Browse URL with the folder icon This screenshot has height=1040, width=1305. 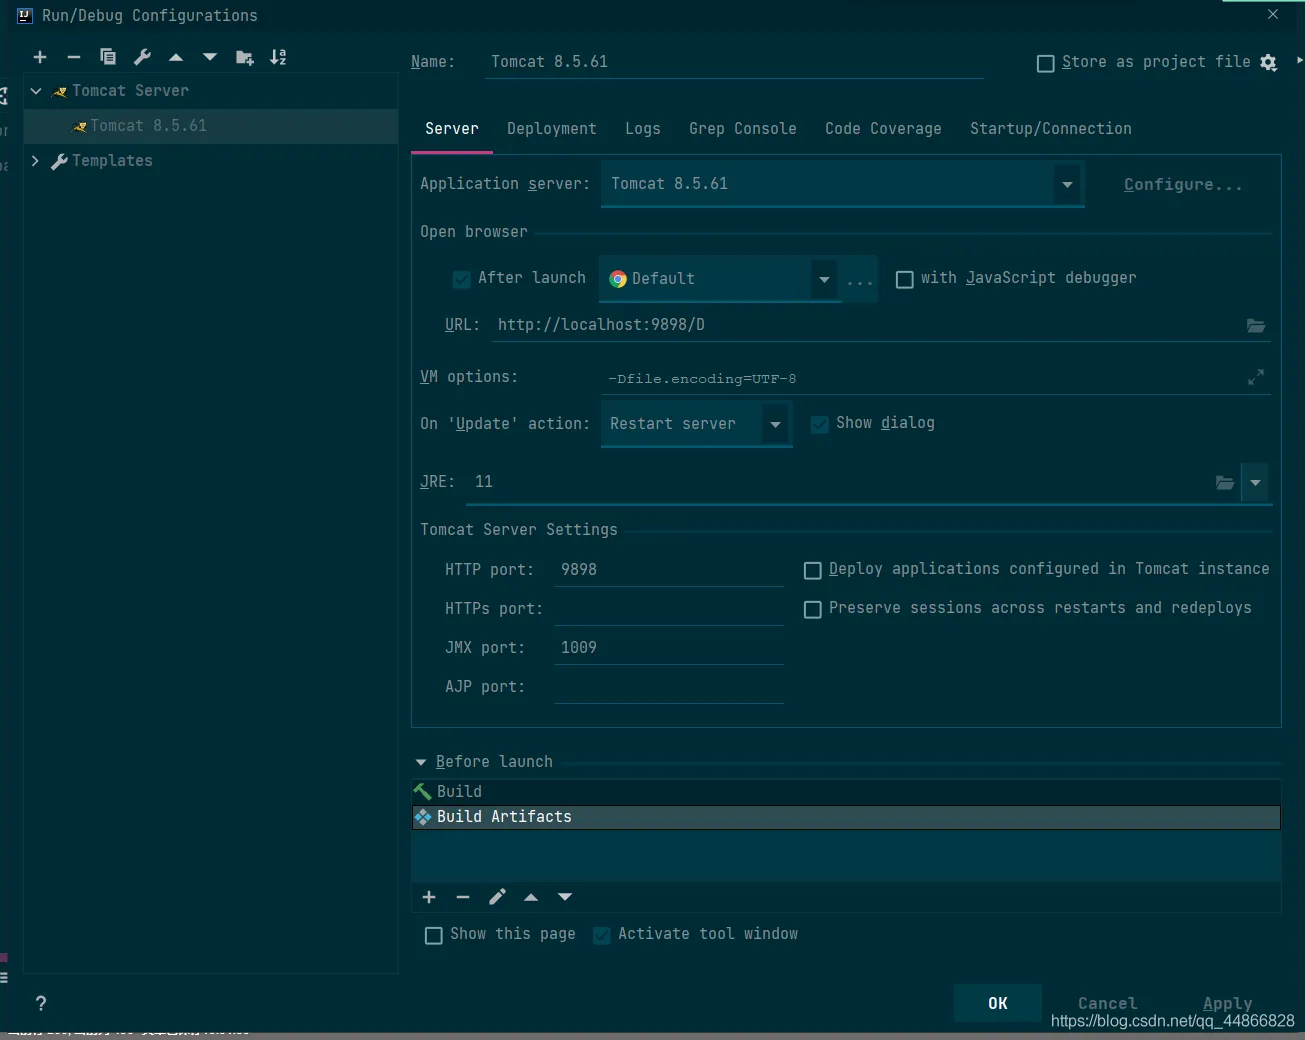pyautogui.click(x=1256, y=325)
